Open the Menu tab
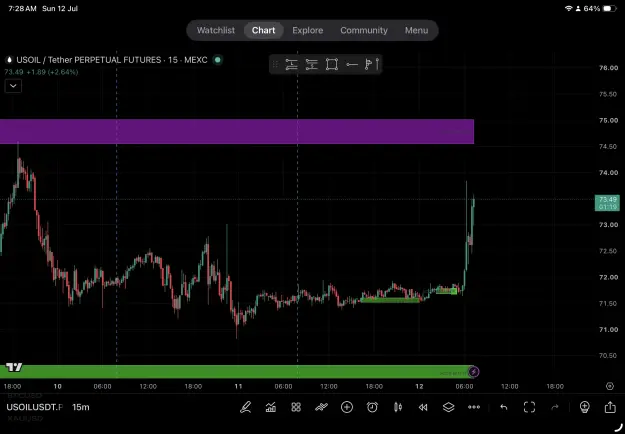 417,30
